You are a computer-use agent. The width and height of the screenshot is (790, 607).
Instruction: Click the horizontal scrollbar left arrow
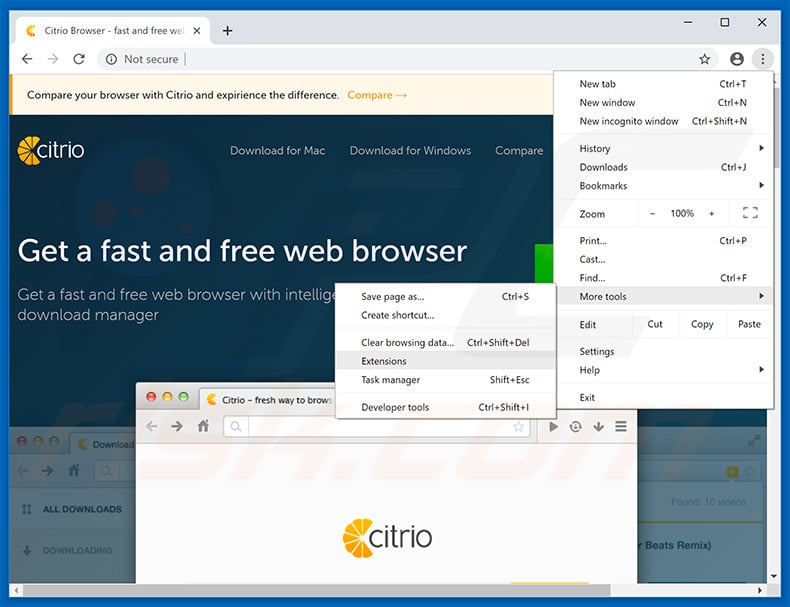click(x=16, y=590)
